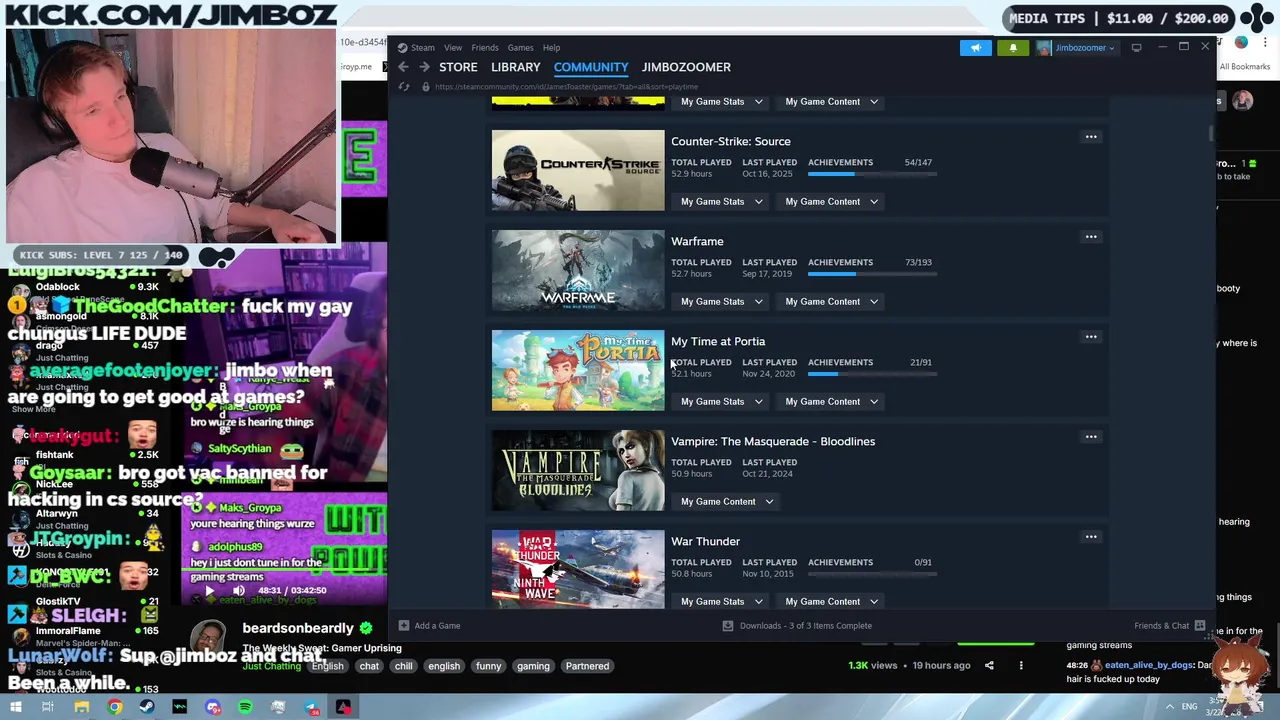The height and width of the screenshot is (720, 1280).
Task: Expand My Game Content for Counter-Strike: Source
Action: click(x=831, y=201)
